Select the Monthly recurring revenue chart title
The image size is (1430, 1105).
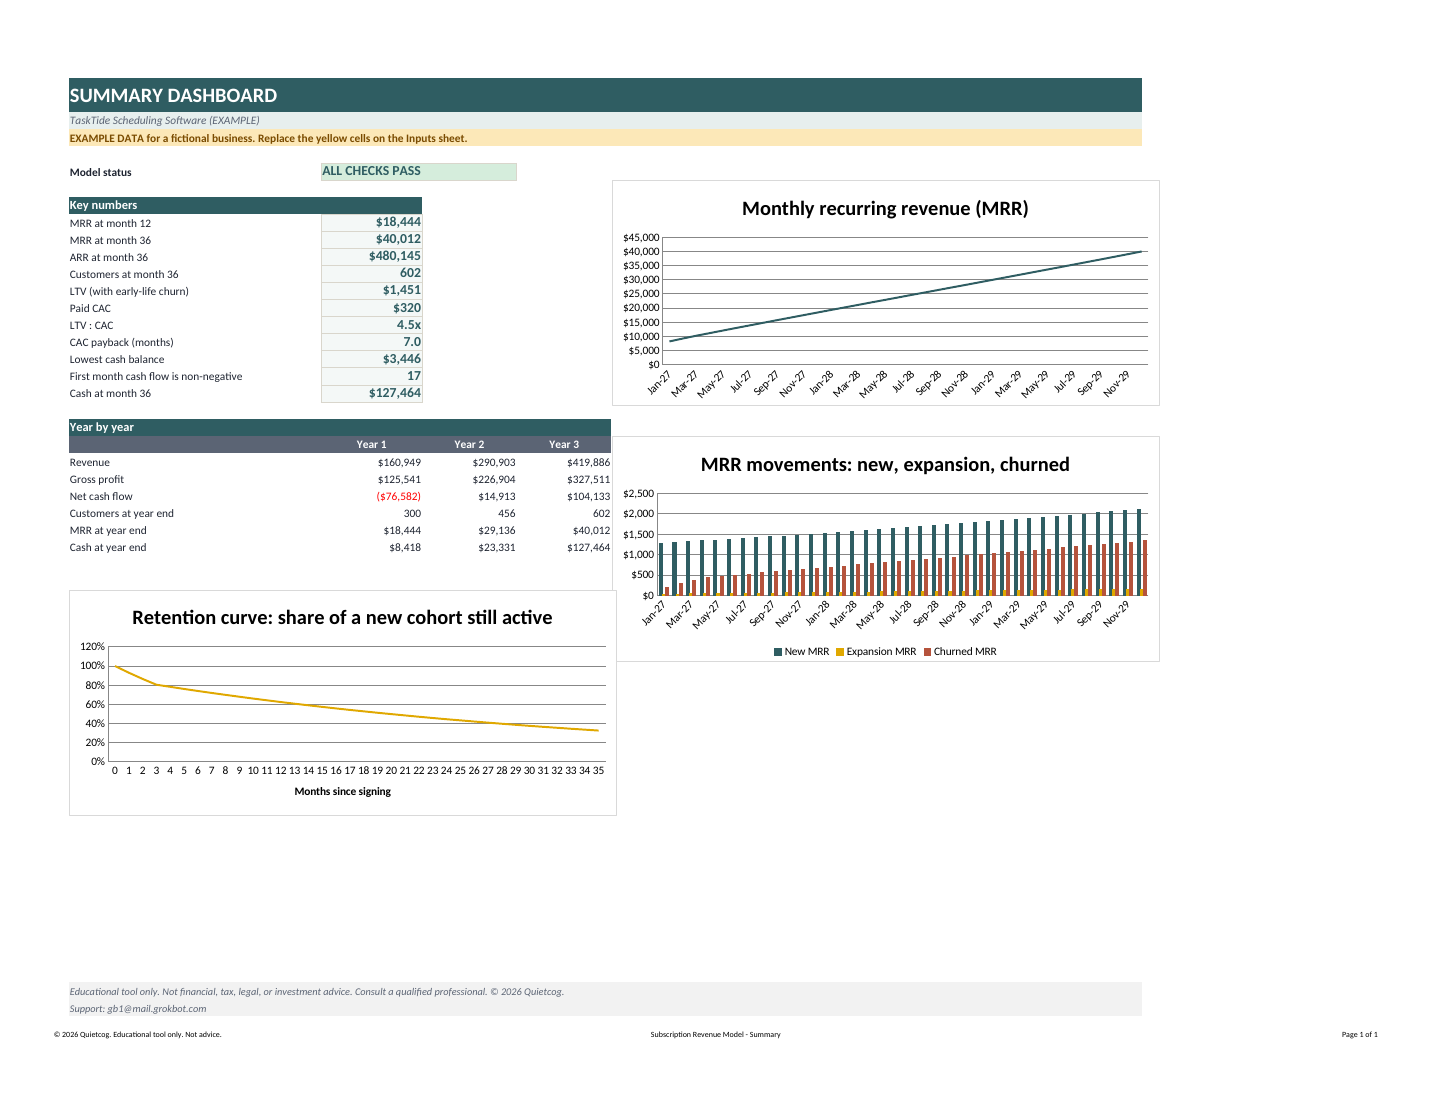pos(885,209)
